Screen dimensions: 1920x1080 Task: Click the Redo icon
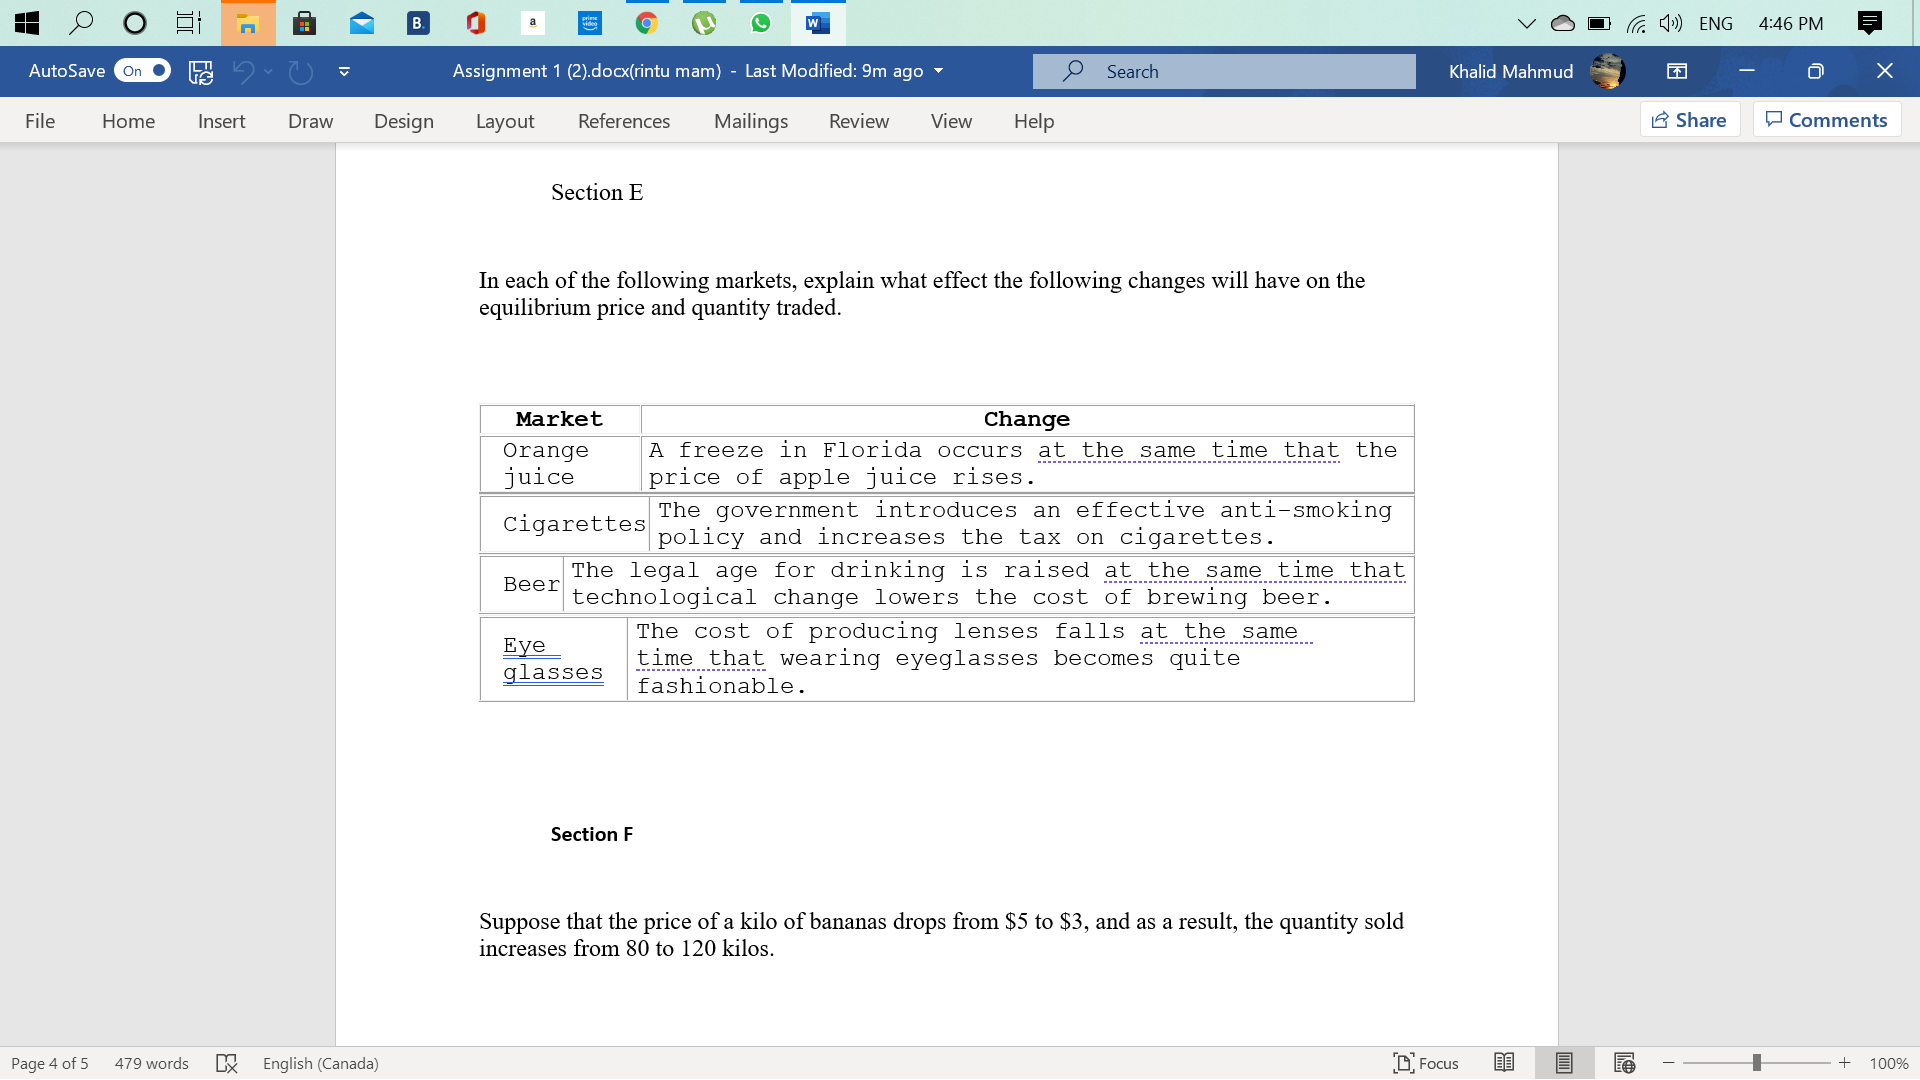(300, 71)
